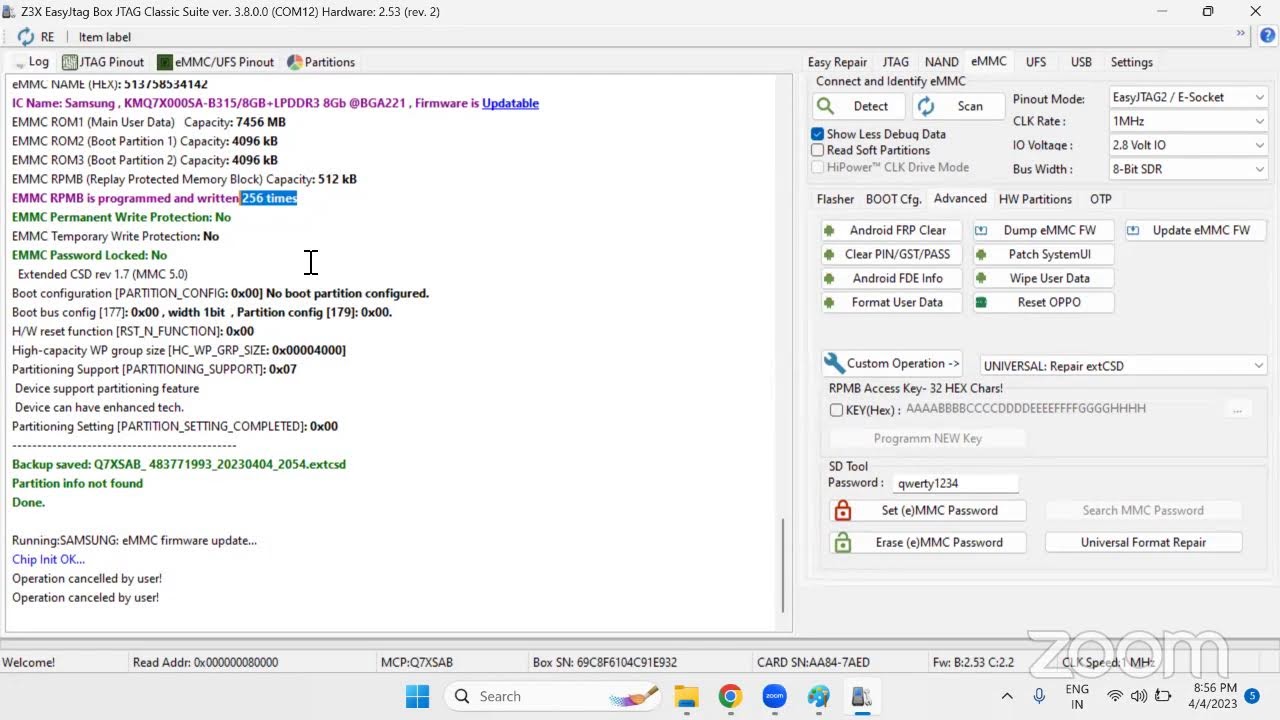Expand the IO Voltage dropdown
This screenshot has height=720, width=1280.
pyautogui.click(x=1188, y=145)
